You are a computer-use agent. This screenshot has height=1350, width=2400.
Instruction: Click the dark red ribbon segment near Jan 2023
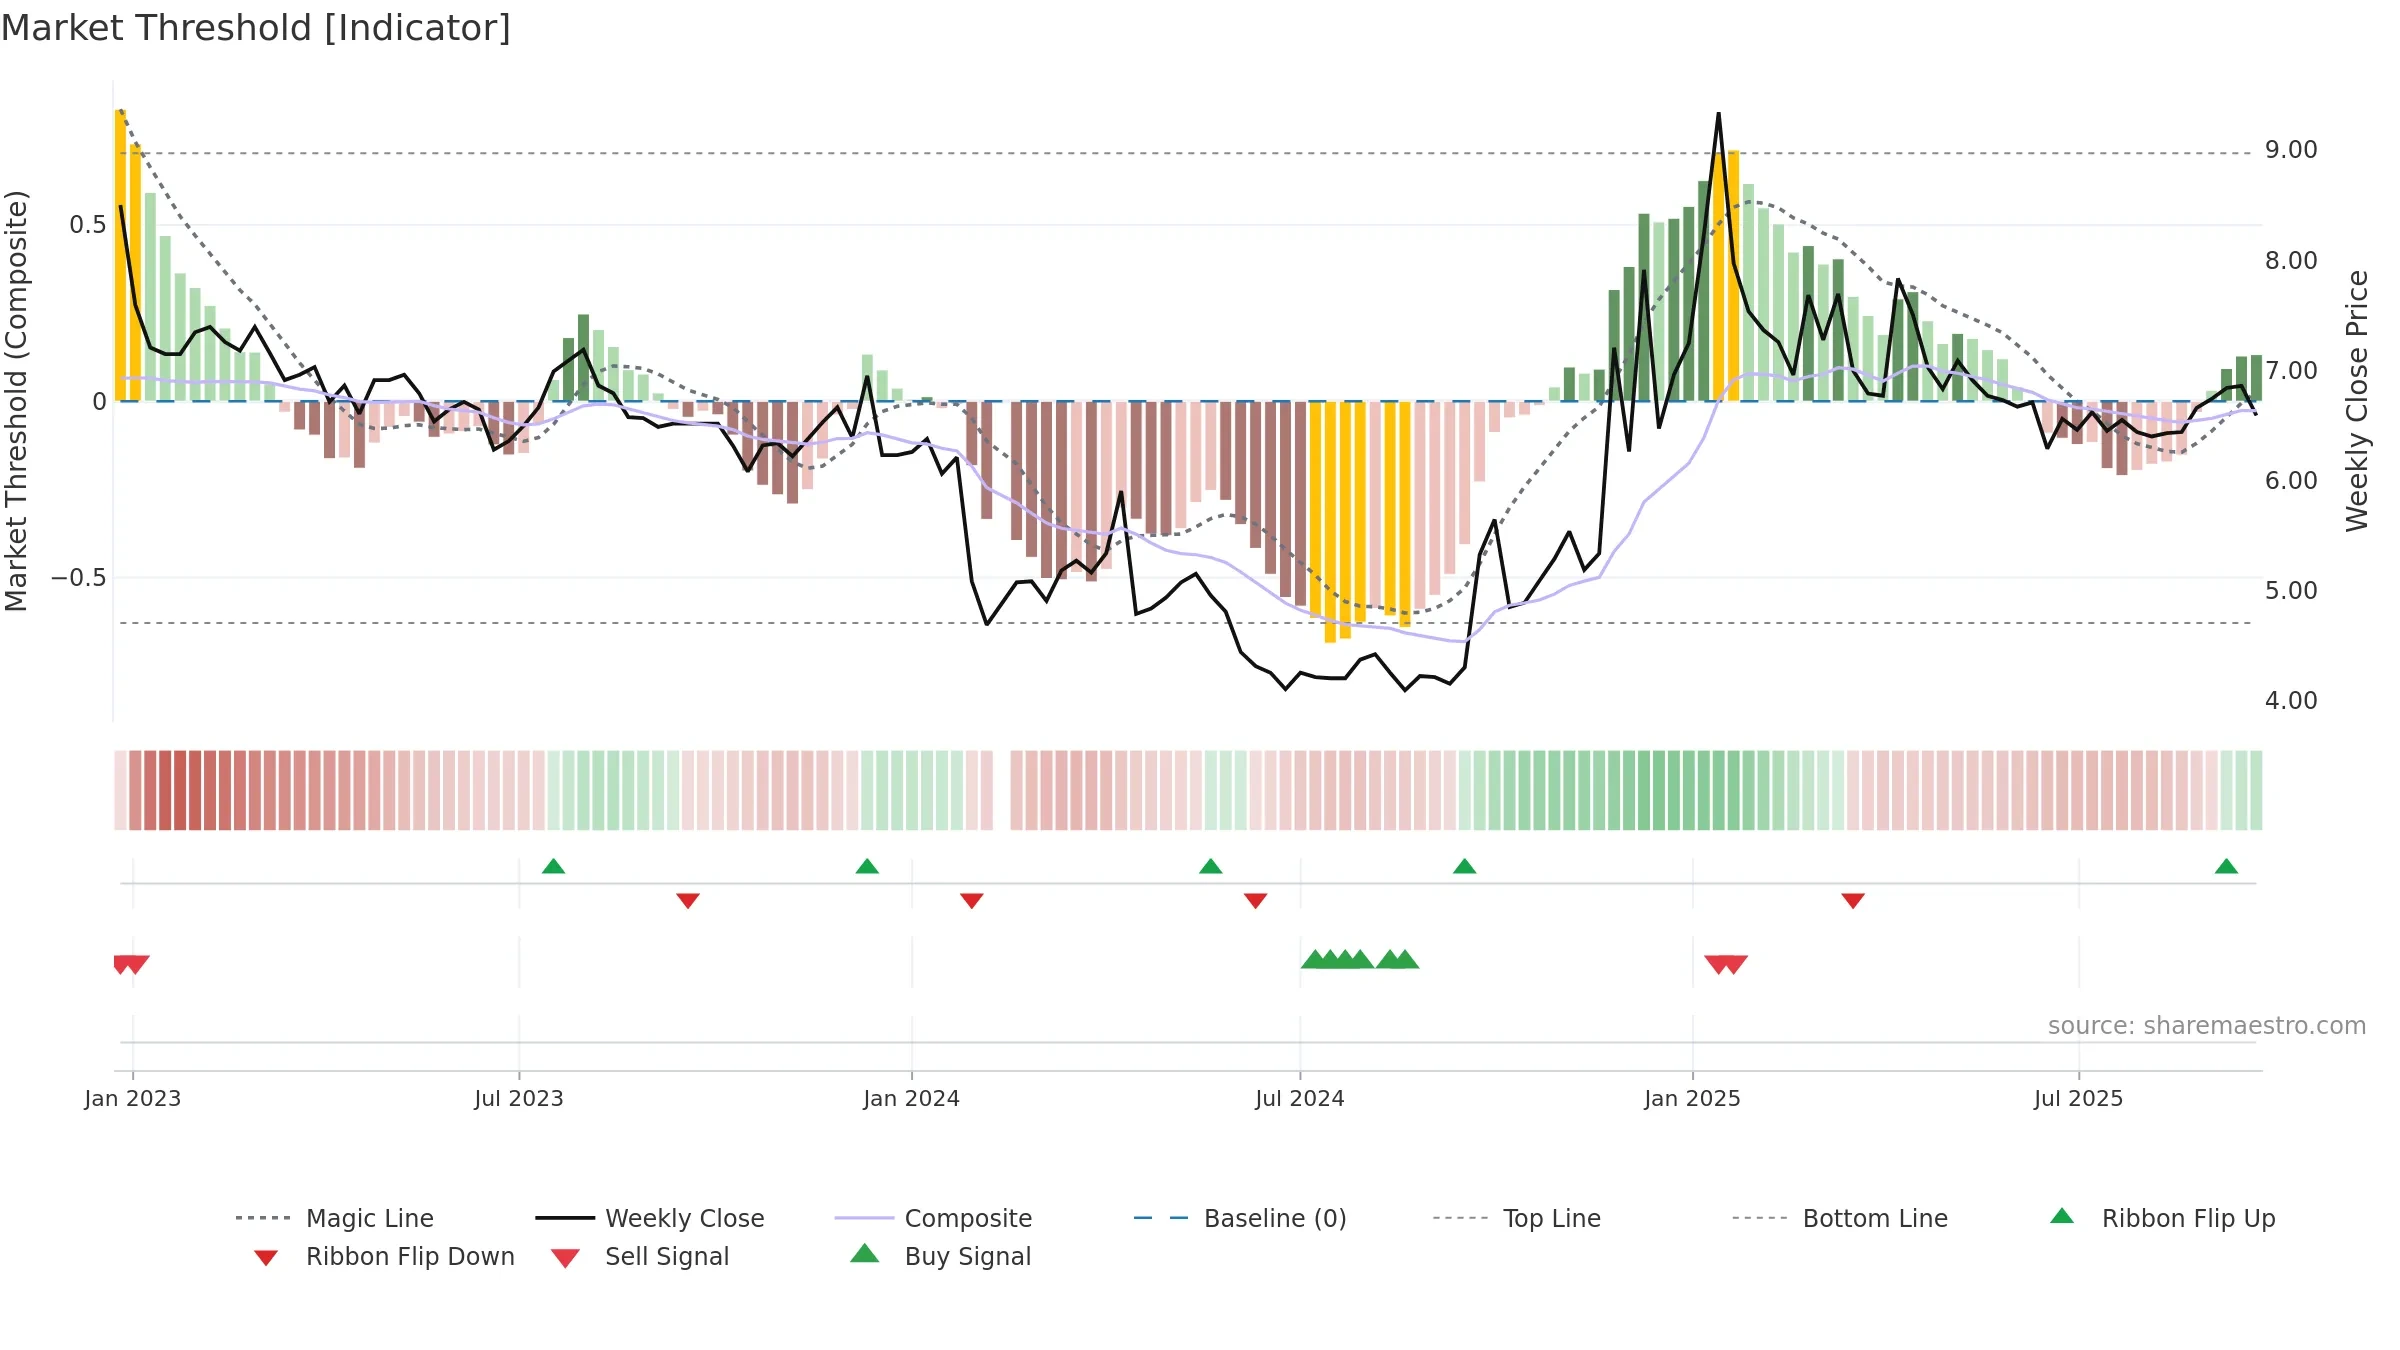coord(181,790)
